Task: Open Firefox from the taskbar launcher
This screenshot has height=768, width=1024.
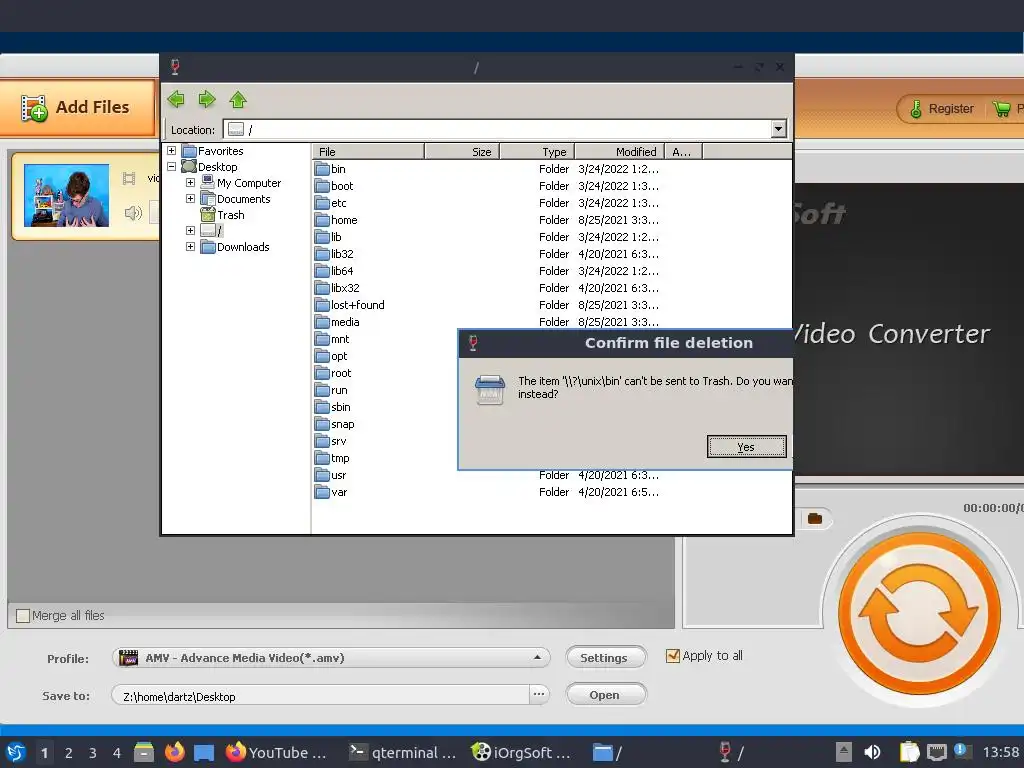Action: point(174,752)
